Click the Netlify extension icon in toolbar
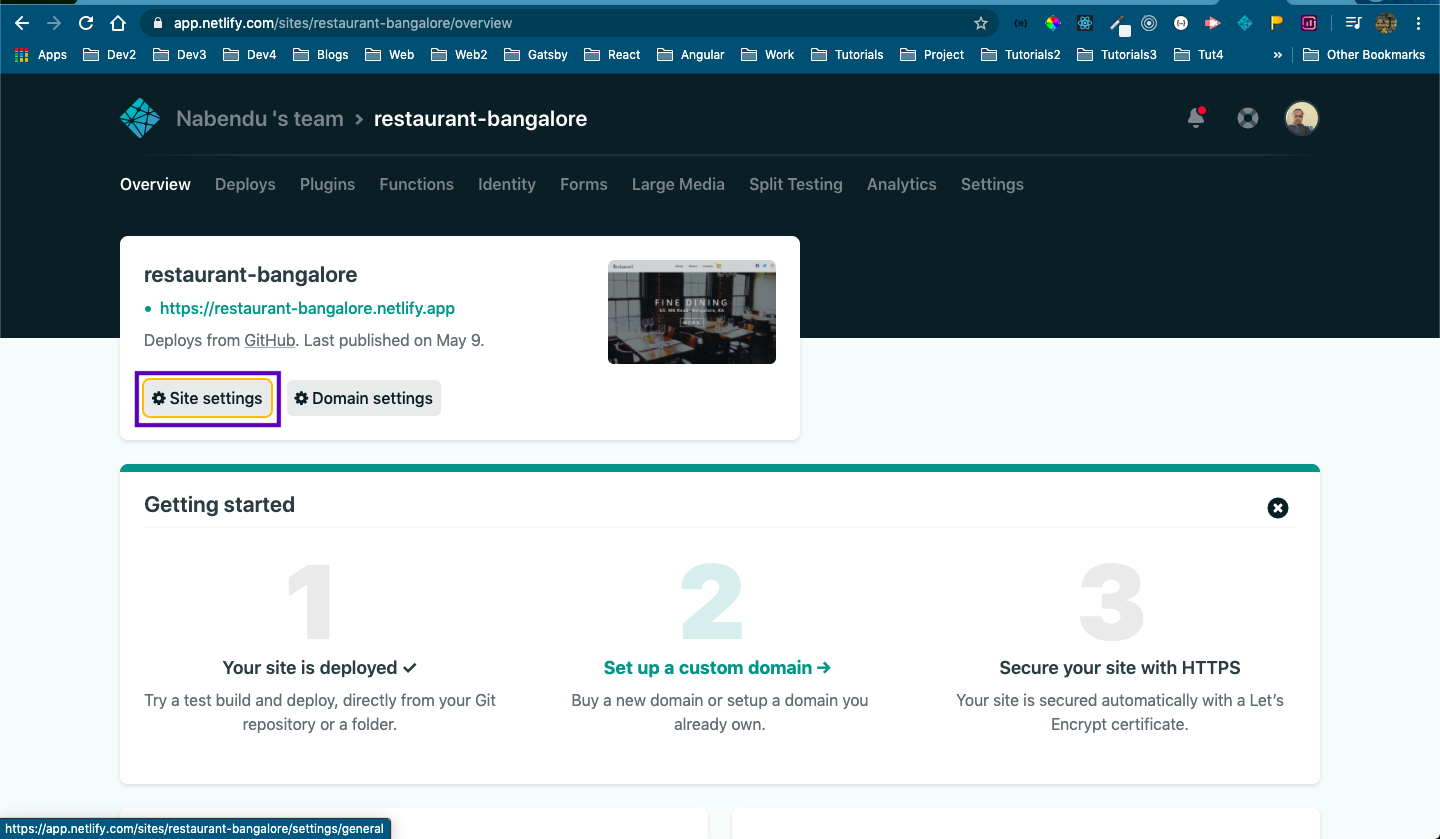The image size is (1440, 839). tap(1244, 23)
